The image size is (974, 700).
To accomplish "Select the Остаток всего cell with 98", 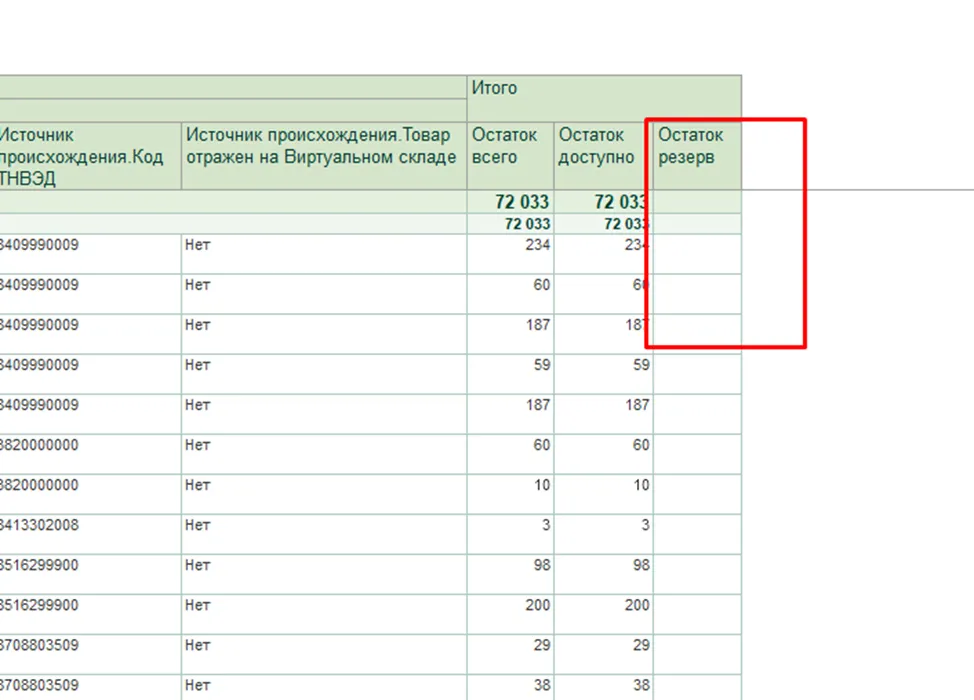I will 511,575.
